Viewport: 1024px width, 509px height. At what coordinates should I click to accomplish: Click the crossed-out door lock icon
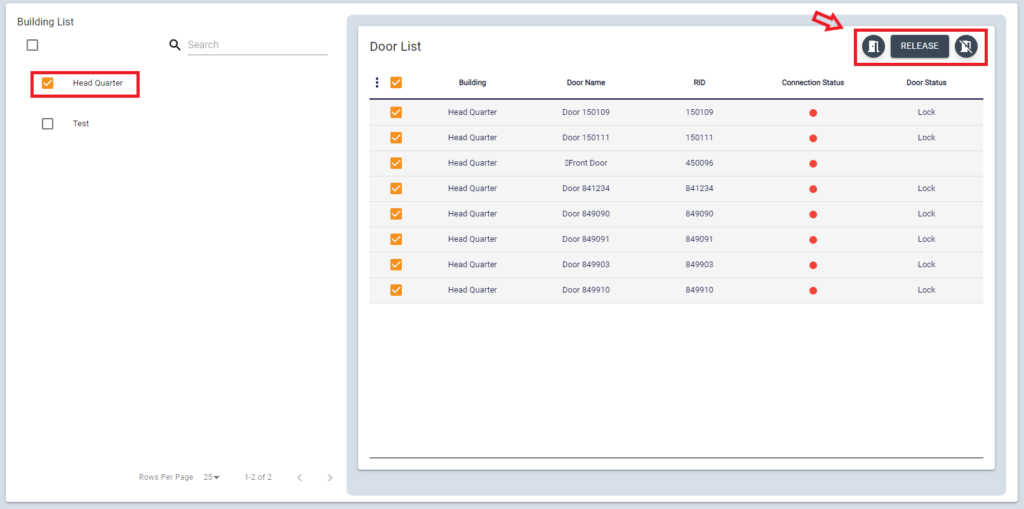[x=965, y=47]
